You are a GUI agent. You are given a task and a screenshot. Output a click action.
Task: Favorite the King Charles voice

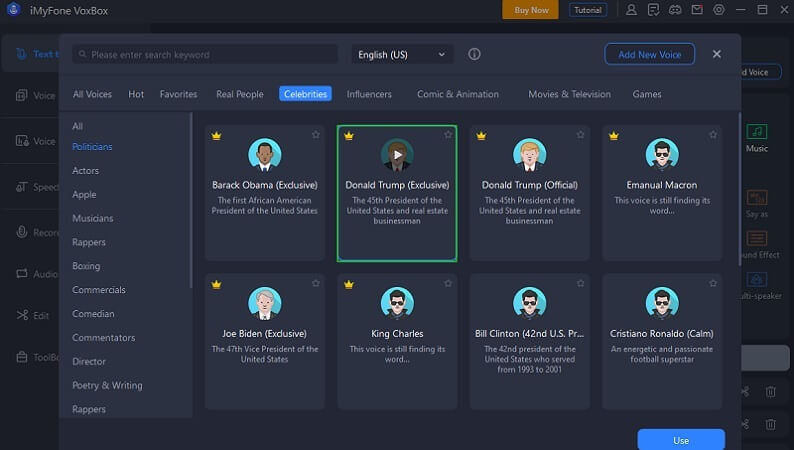pos(448,283)
